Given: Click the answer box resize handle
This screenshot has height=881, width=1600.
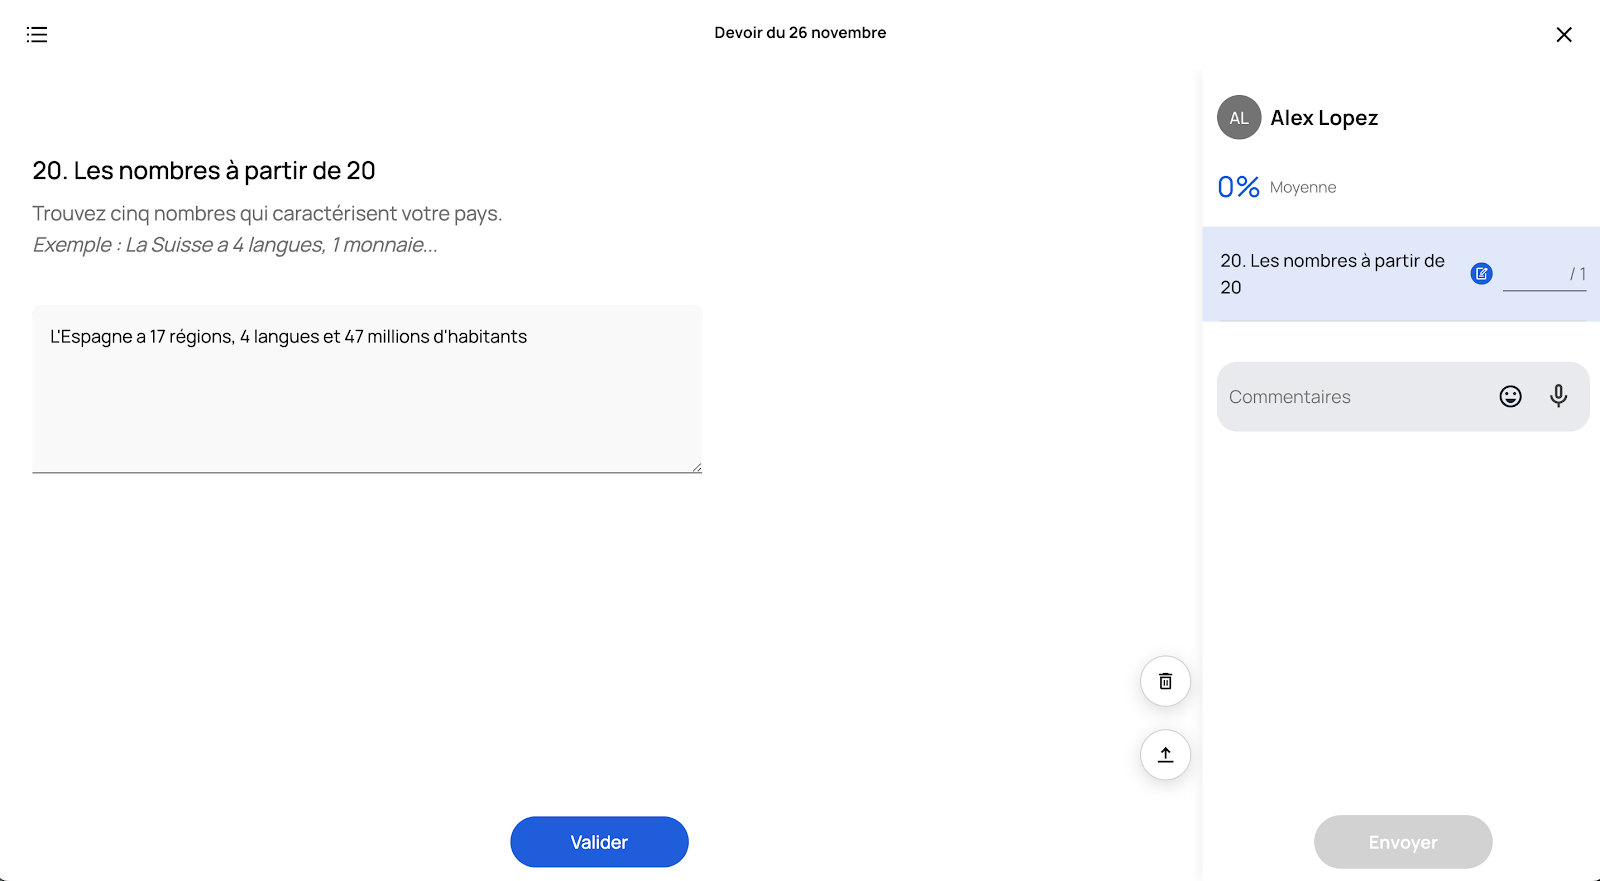Looking at the screenshot, I should (697, 467).
